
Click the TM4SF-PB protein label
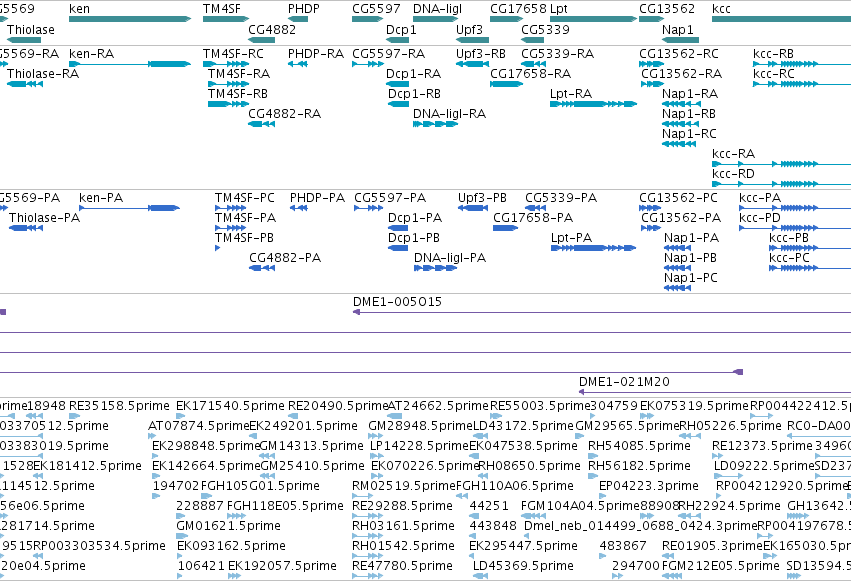coord(244,238)
